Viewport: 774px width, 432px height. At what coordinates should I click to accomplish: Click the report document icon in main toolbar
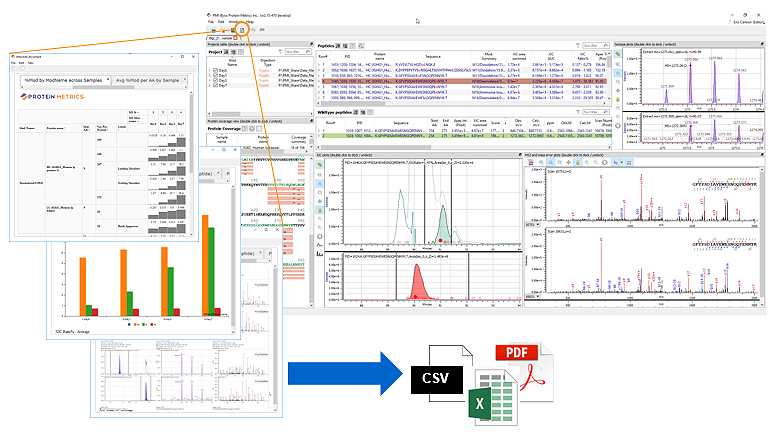point(242,30)
